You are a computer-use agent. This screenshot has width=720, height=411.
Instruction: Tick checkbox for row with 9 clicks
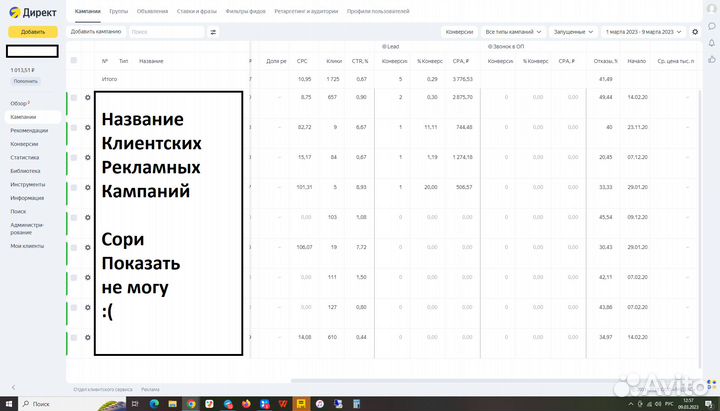click(x=74, y=127)
